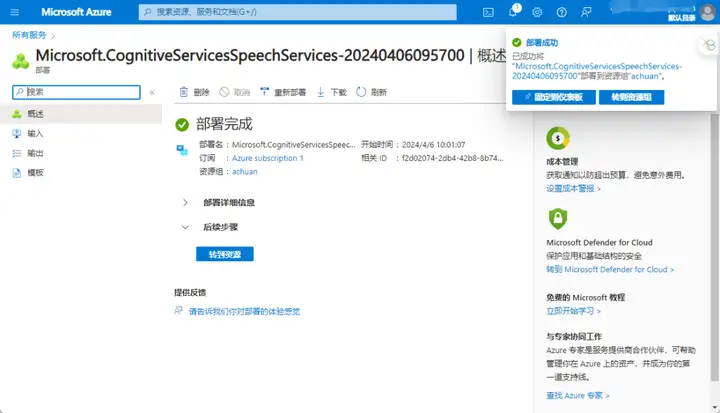This screenshot has height=413, width=720.
Task: Open 查找 Azure 专家 link
Action: pos(578,396)
